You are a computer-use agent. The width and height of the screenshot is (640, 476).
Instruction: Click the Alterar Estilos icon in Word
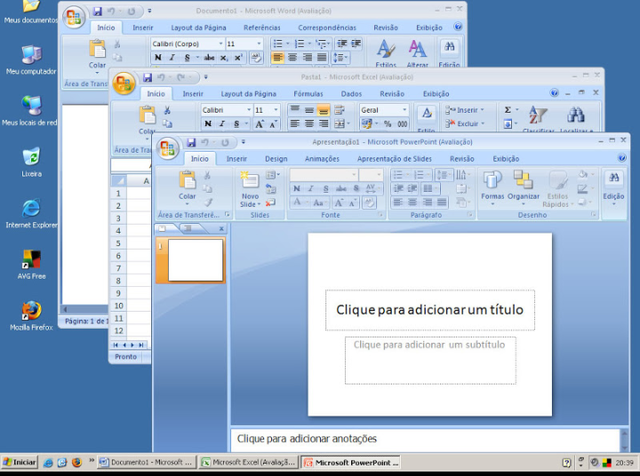point(417,49)
